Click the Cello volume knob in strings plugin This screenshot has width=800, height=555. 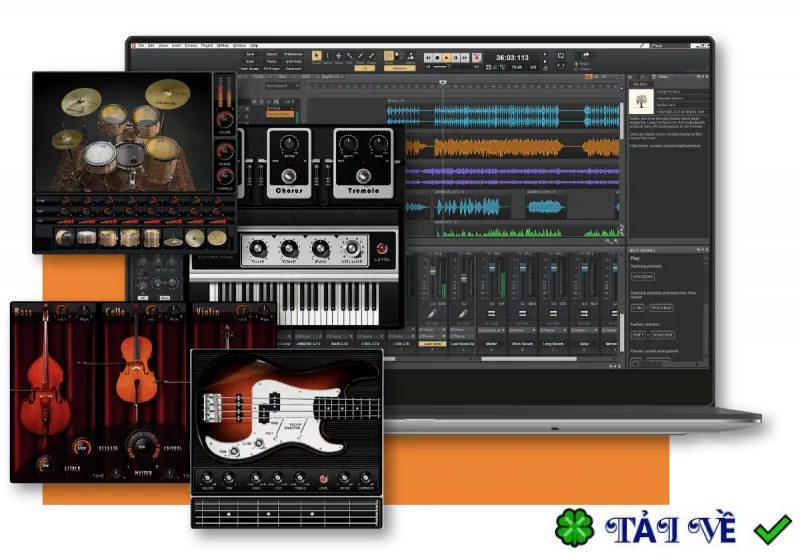152,310
